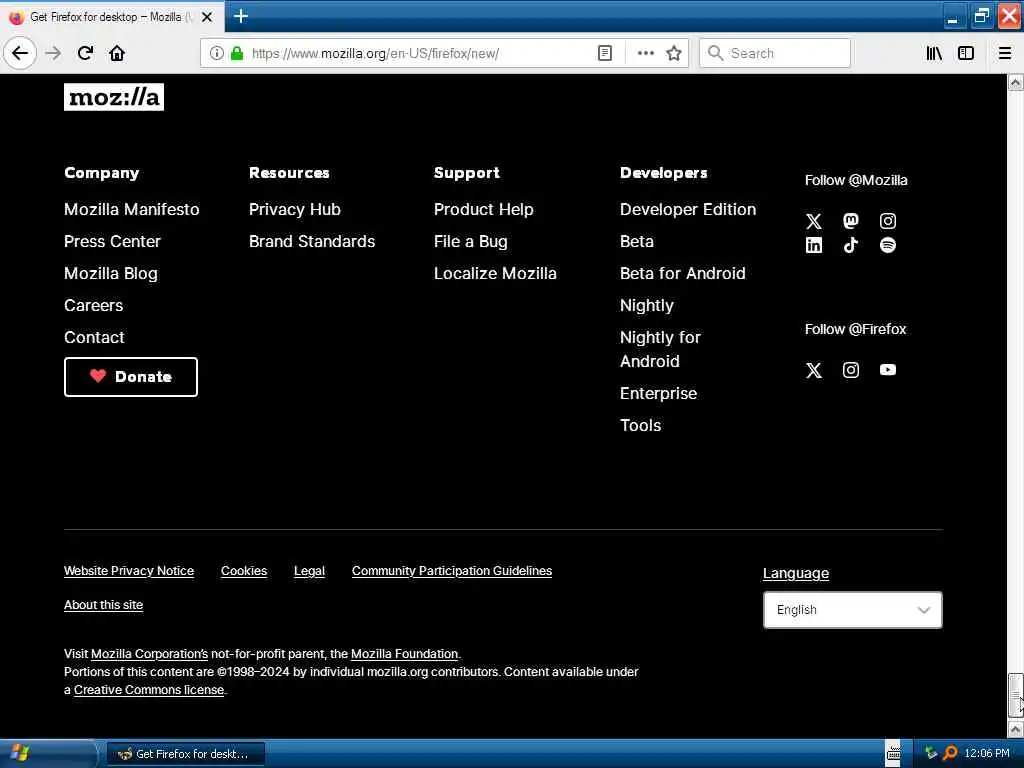Open Website Privacy Notice link
This screenshot has height=768, width=1024.
coord(129,571)
